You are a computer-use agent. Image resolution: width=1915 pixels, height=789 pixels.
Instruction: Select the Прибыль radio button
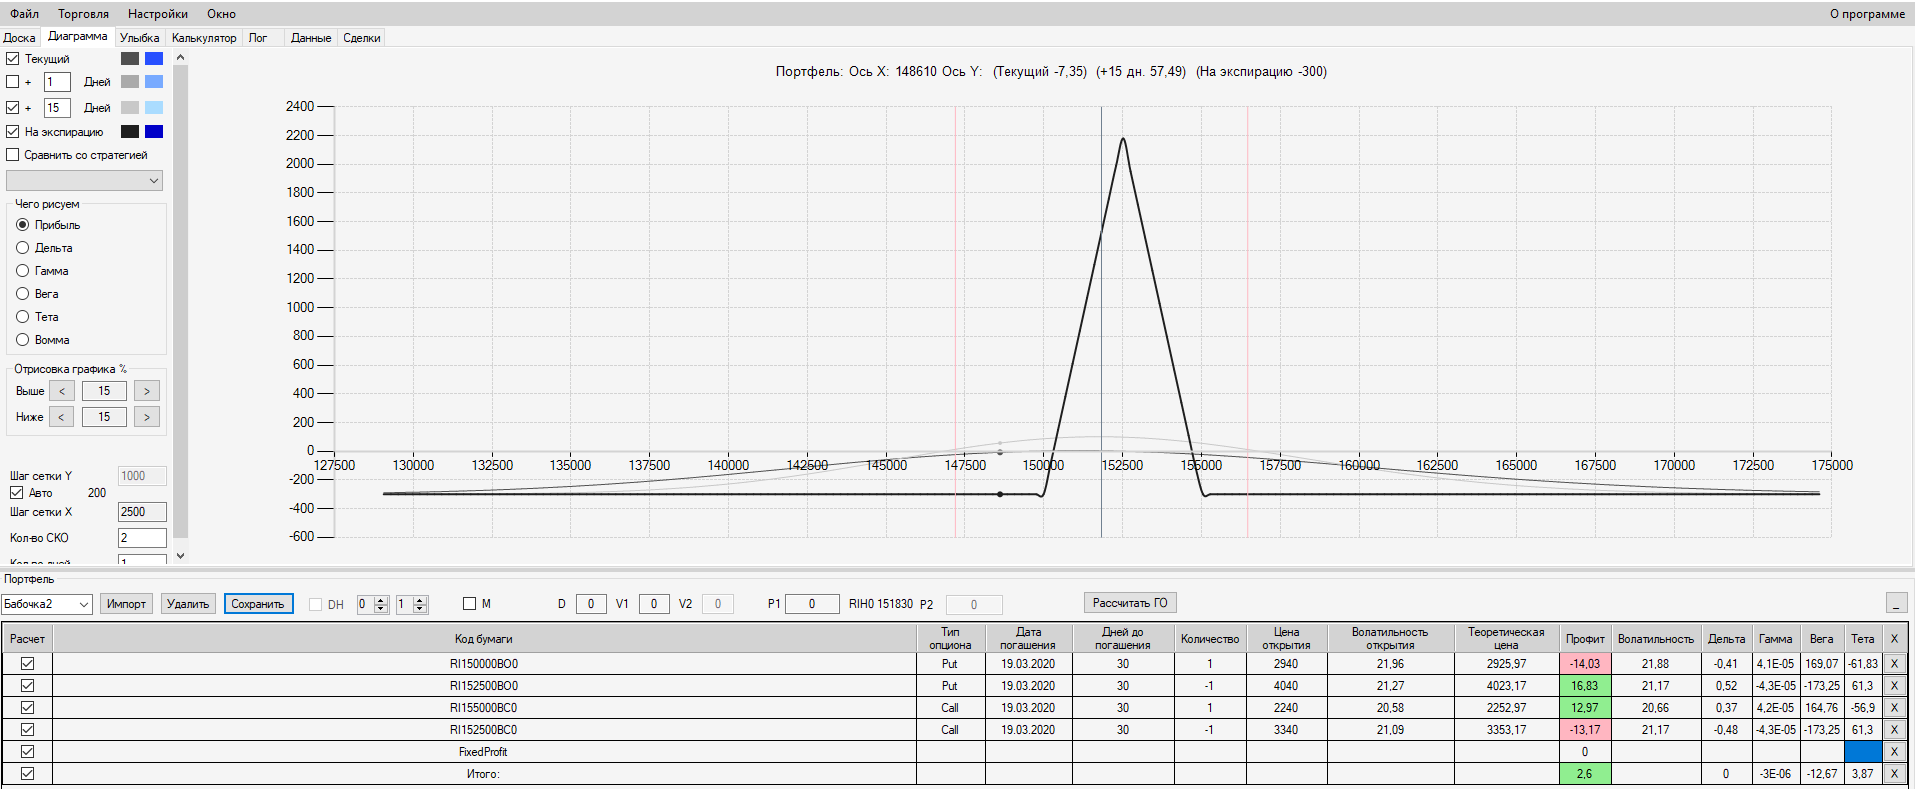(23, 225)
